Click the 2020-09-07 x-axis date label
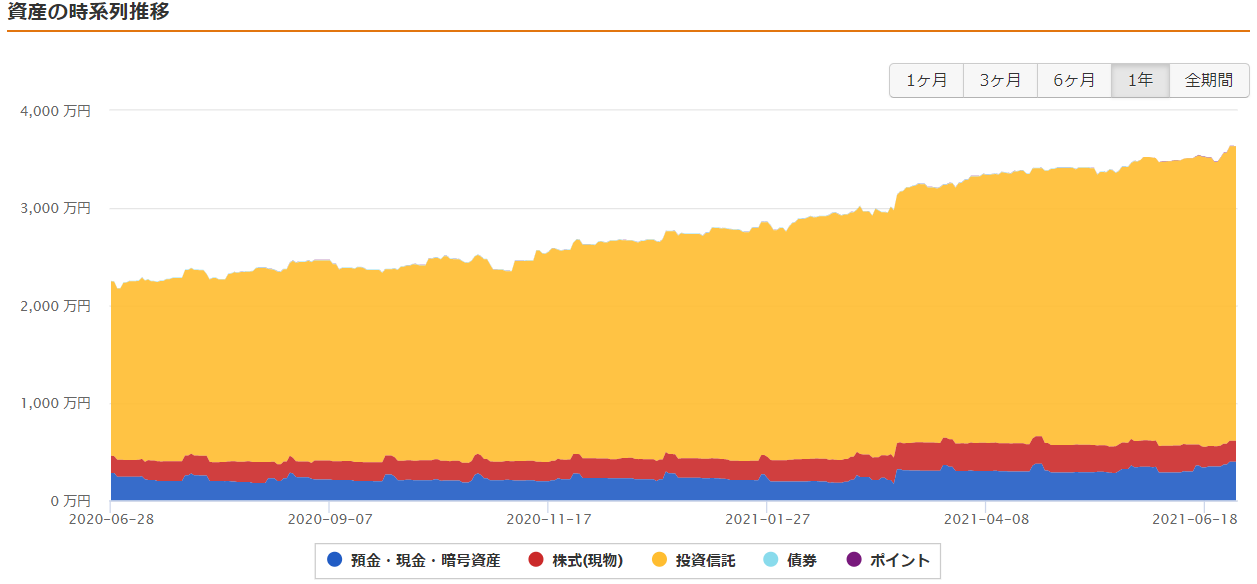The width and height of the screenshot is (1257, 584). (x=329, y=519)
